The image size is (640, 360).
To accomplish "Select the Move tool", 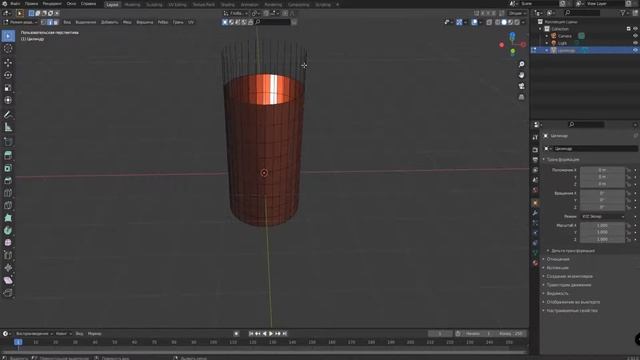I will pos(8,62).
